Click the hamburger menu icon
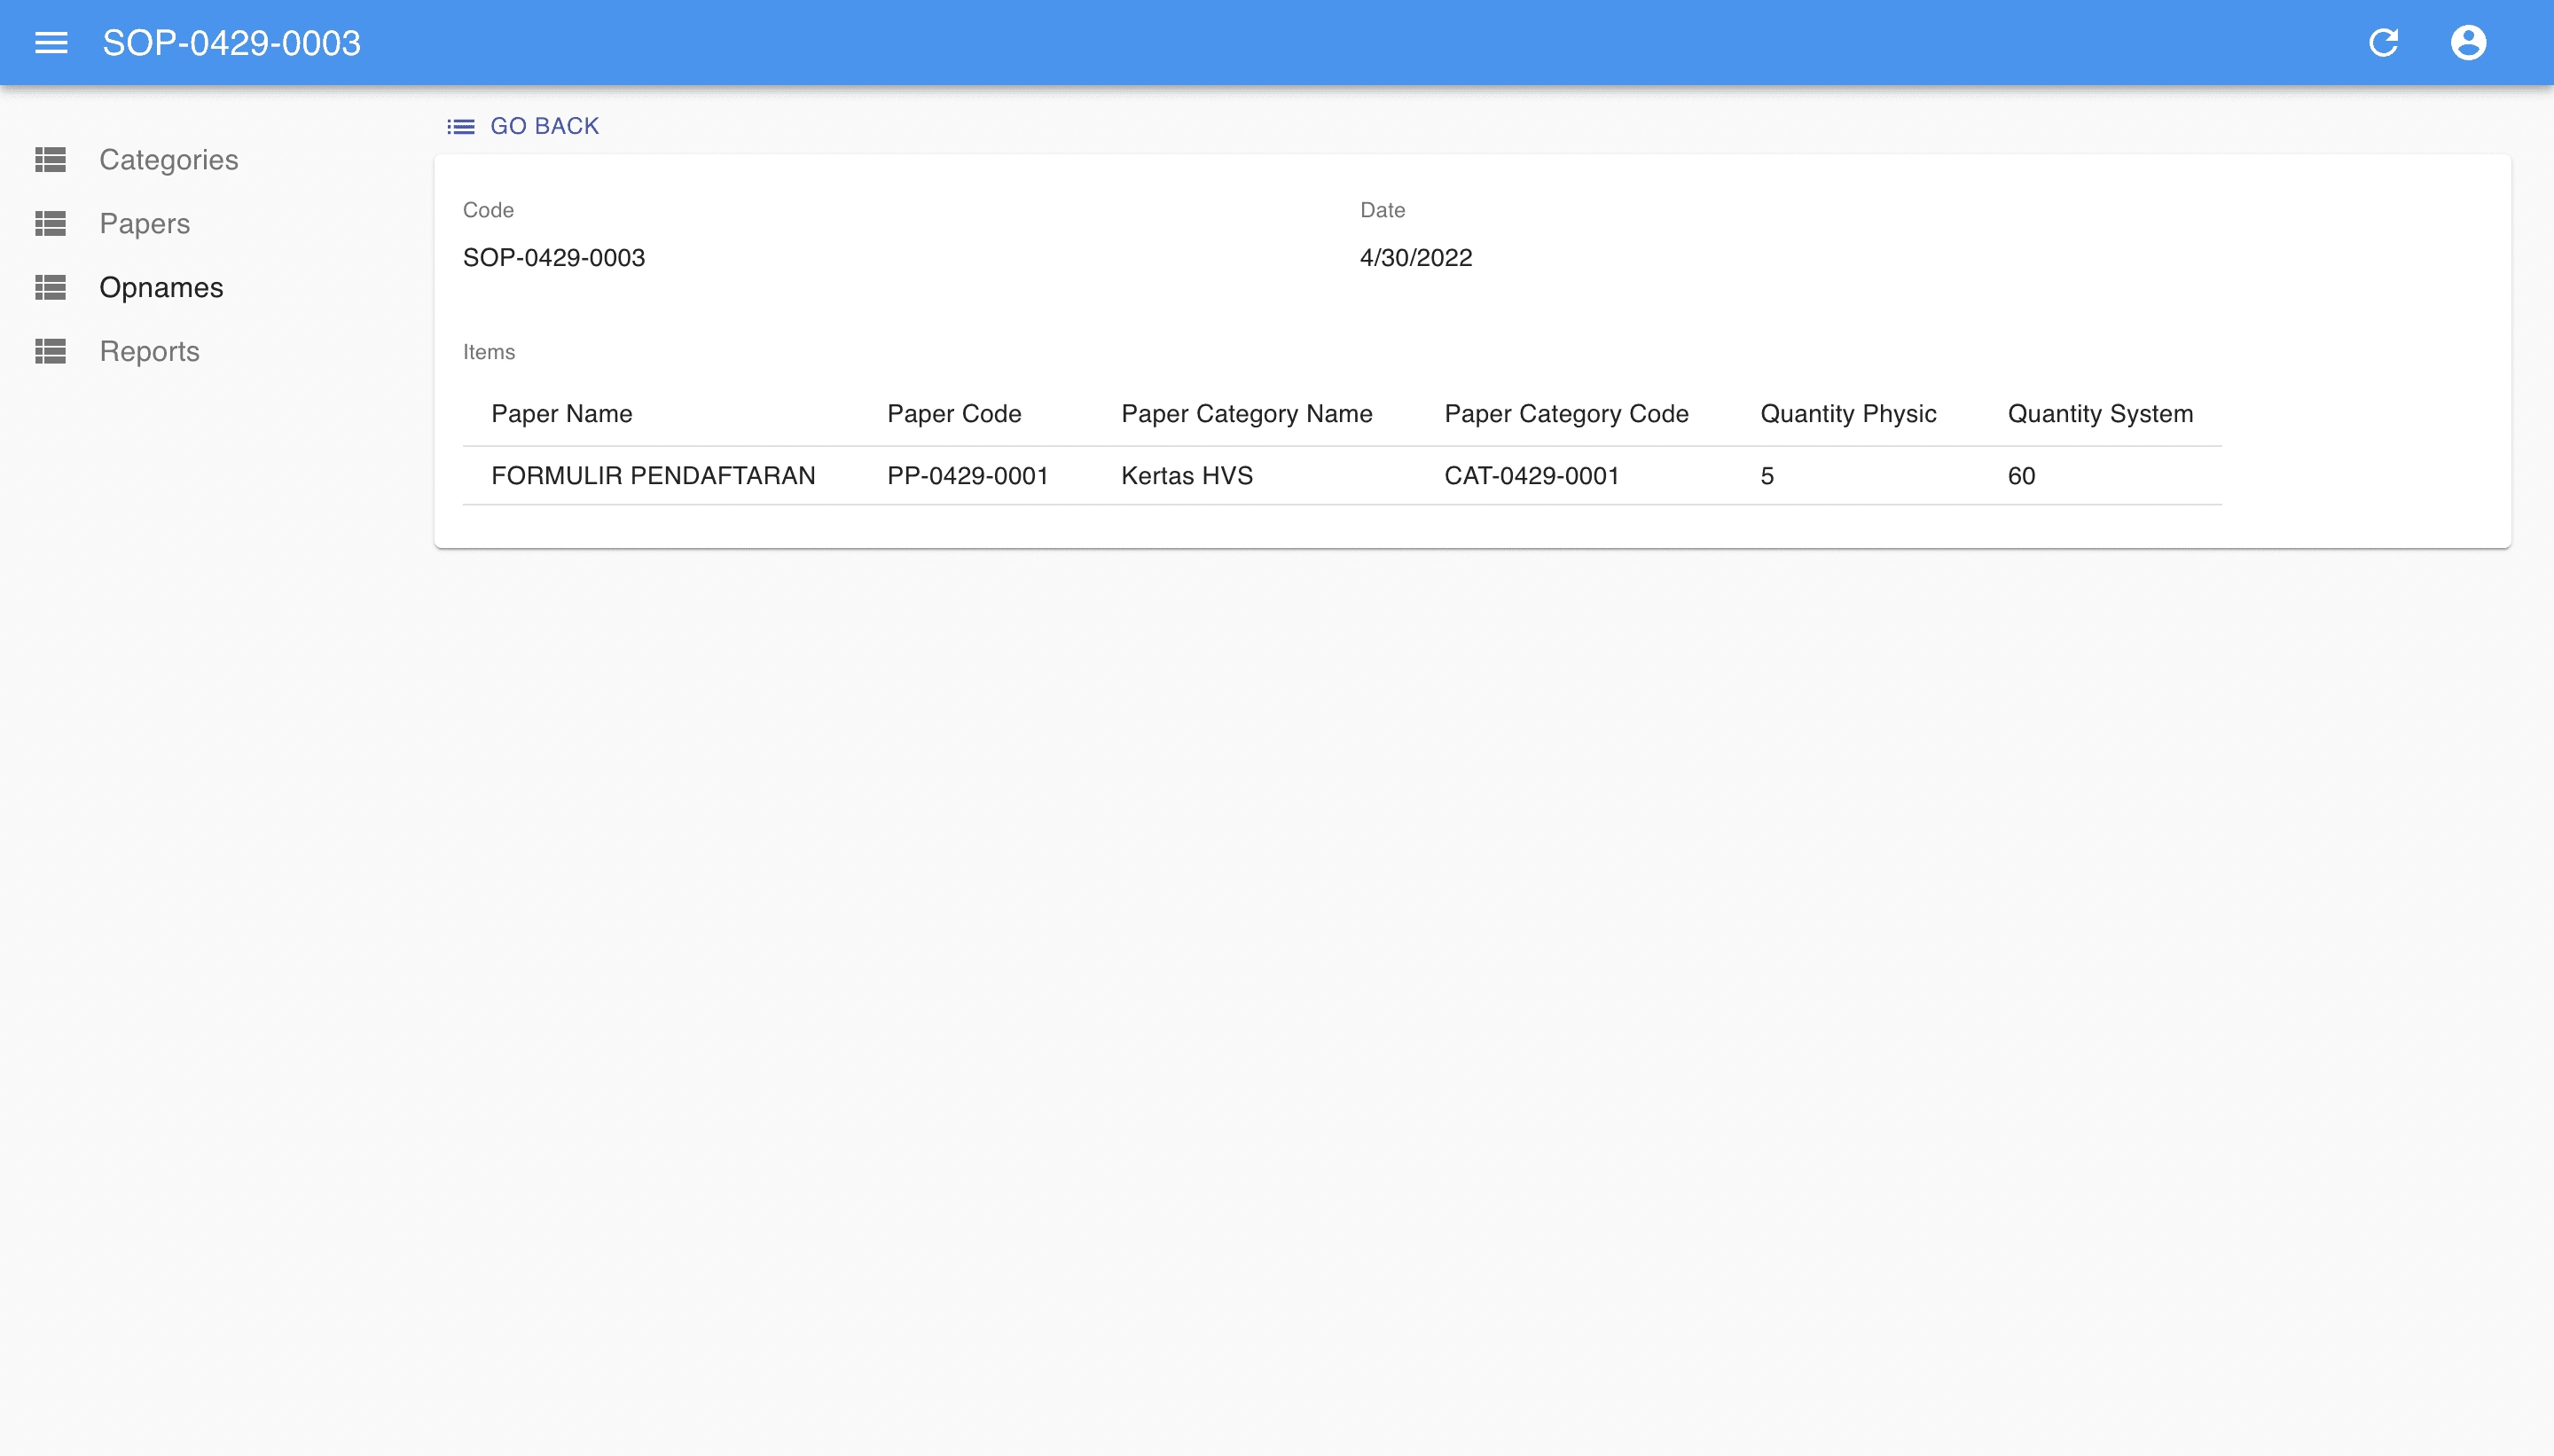The height and width of the screenshot is (1456, 2554). pyautogui.click(x=51, y=43)
